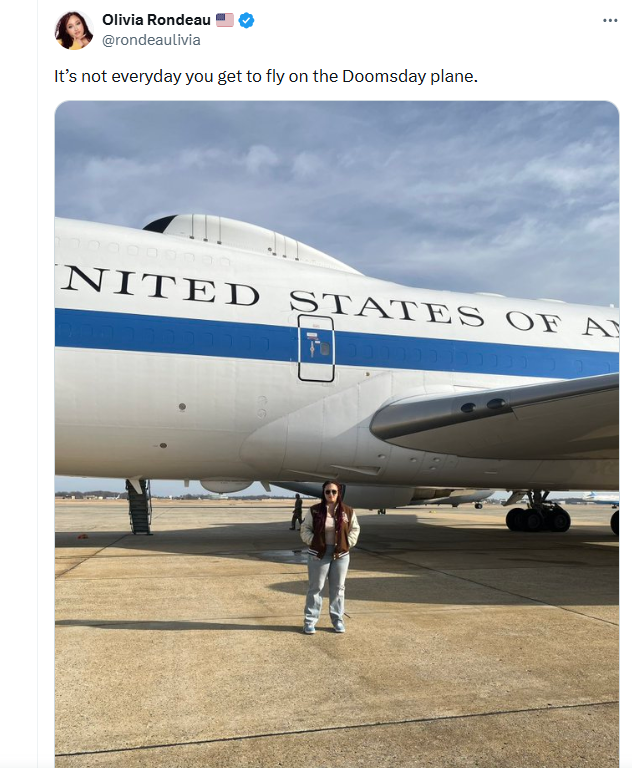The height and width of the screenshot is (768, 632).
Task: Click the landing gear wheels in the photo
Action: click(537, 518)
